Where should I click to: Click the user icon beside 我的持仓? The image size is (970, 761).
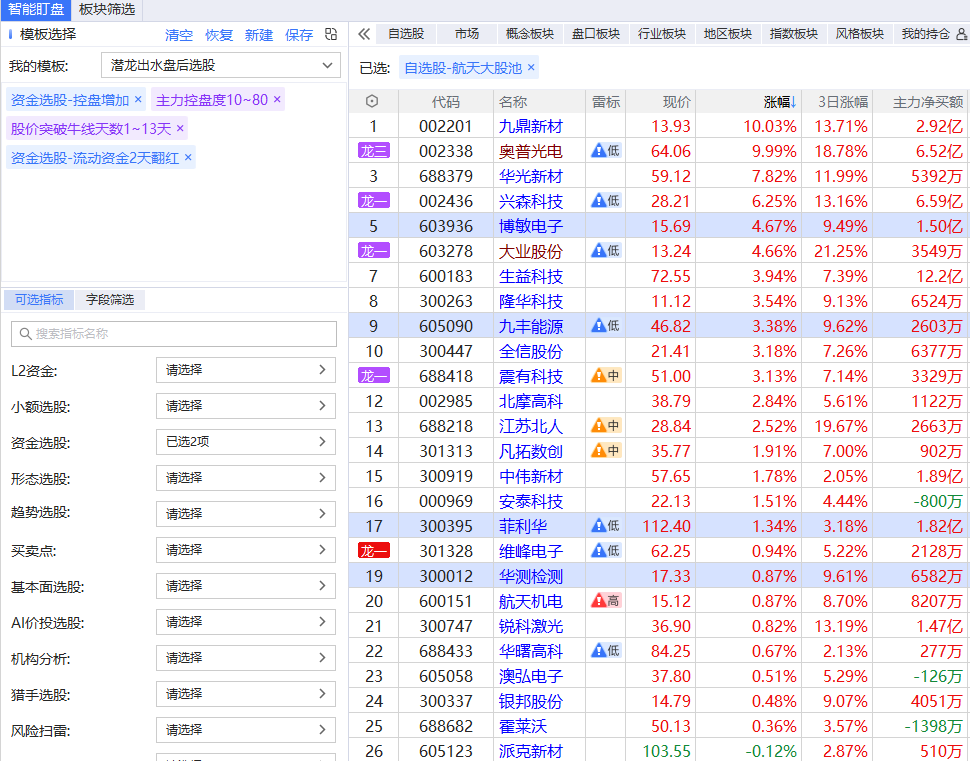pos(961,34)
